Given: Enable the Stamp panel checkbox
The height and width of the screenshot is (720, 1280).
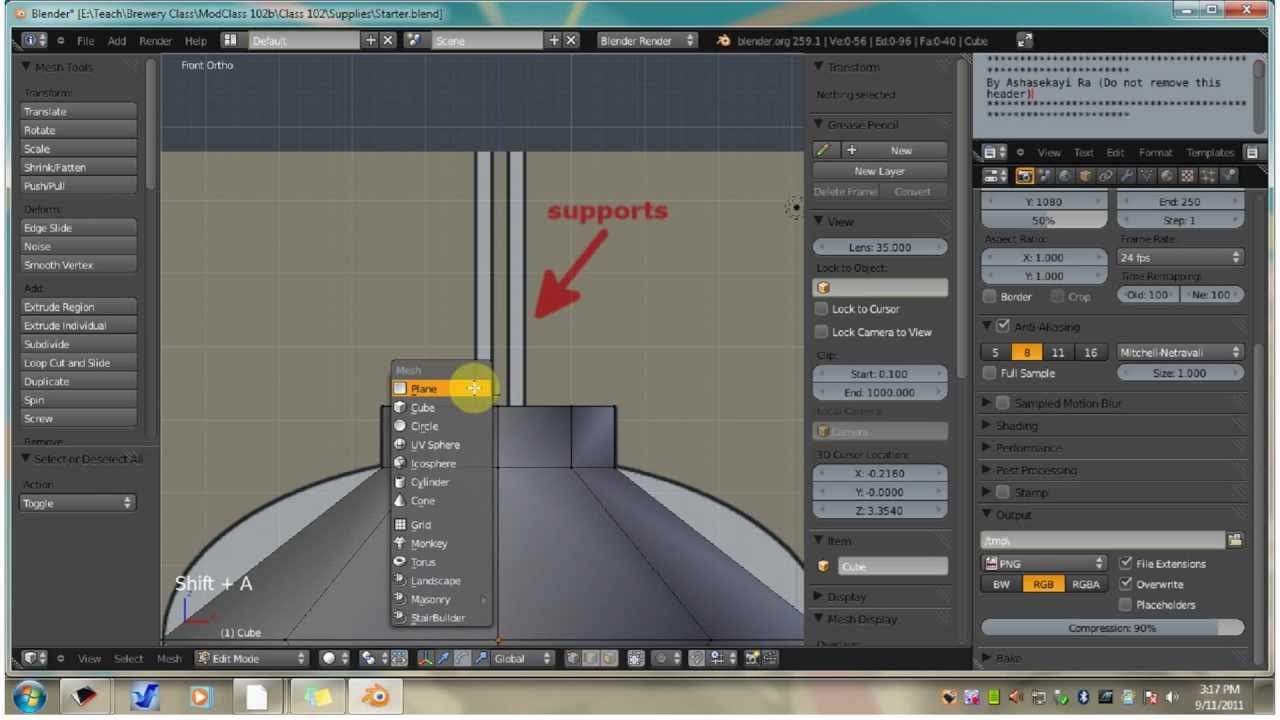Looking at the screenshot, I should (1003, 492).
